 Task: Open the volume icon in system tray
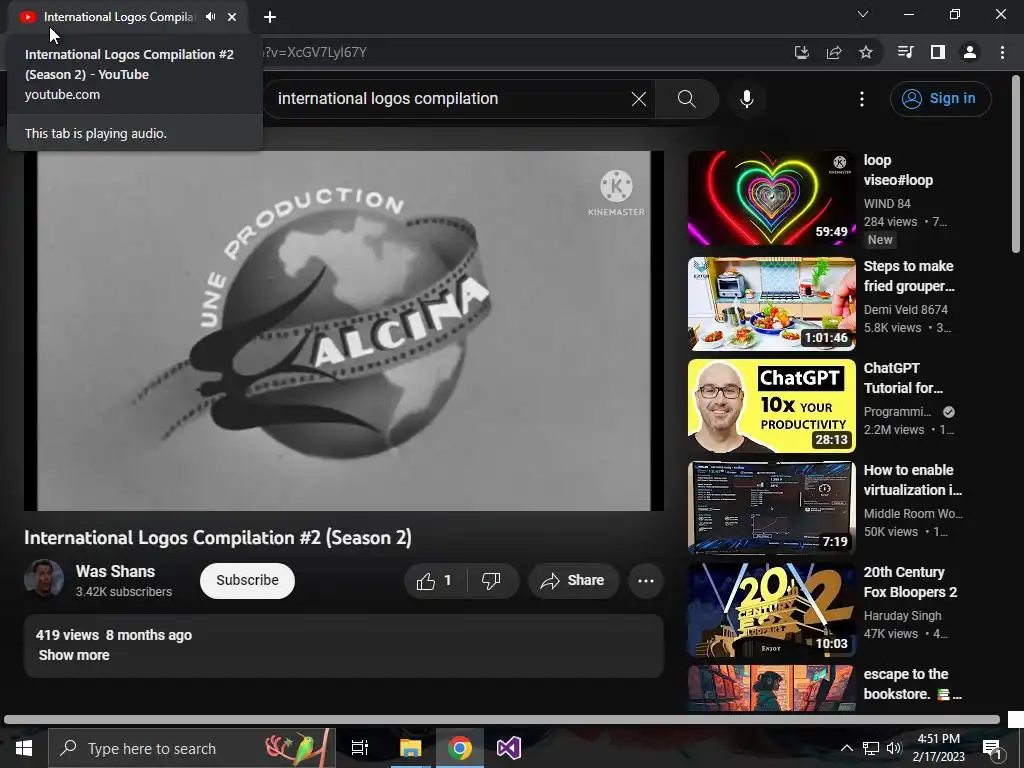click(x=894, y=748)
